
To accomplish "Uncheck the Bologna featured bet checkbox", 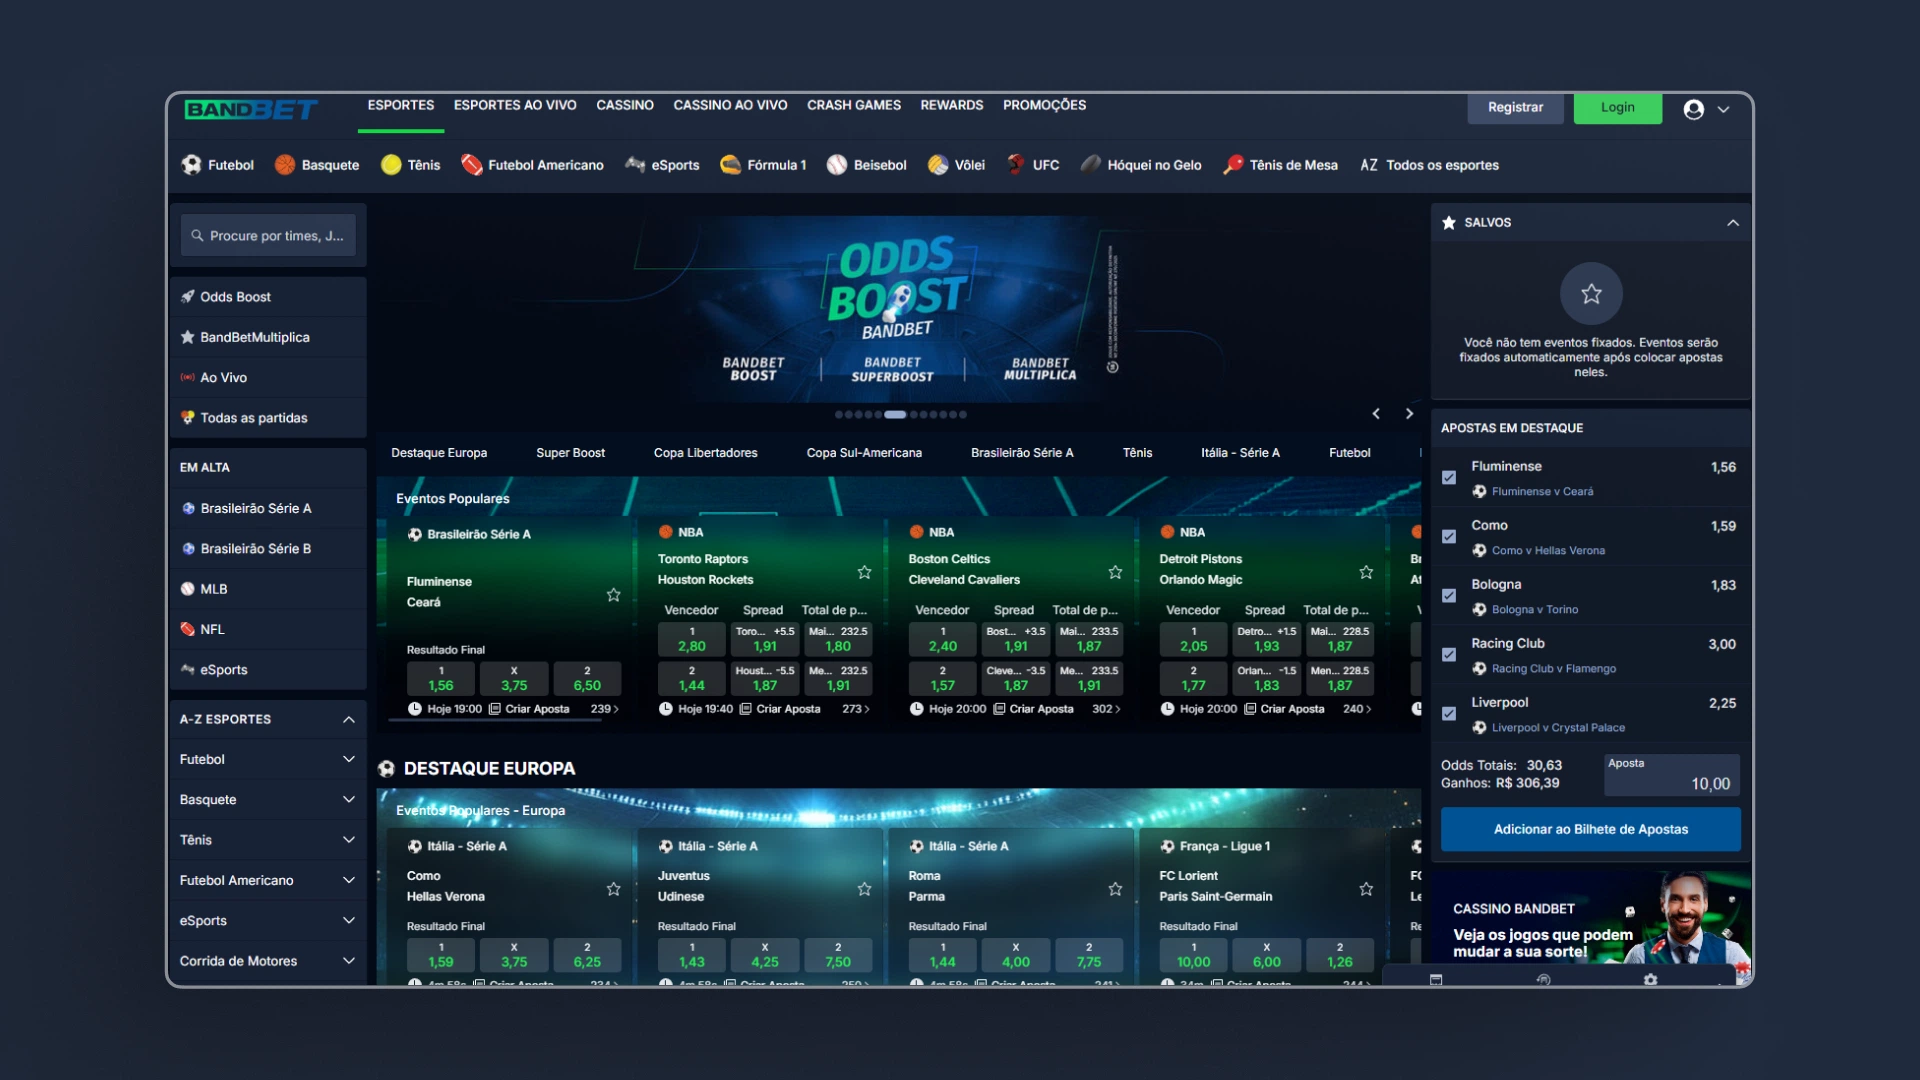I will (1449, 596).
